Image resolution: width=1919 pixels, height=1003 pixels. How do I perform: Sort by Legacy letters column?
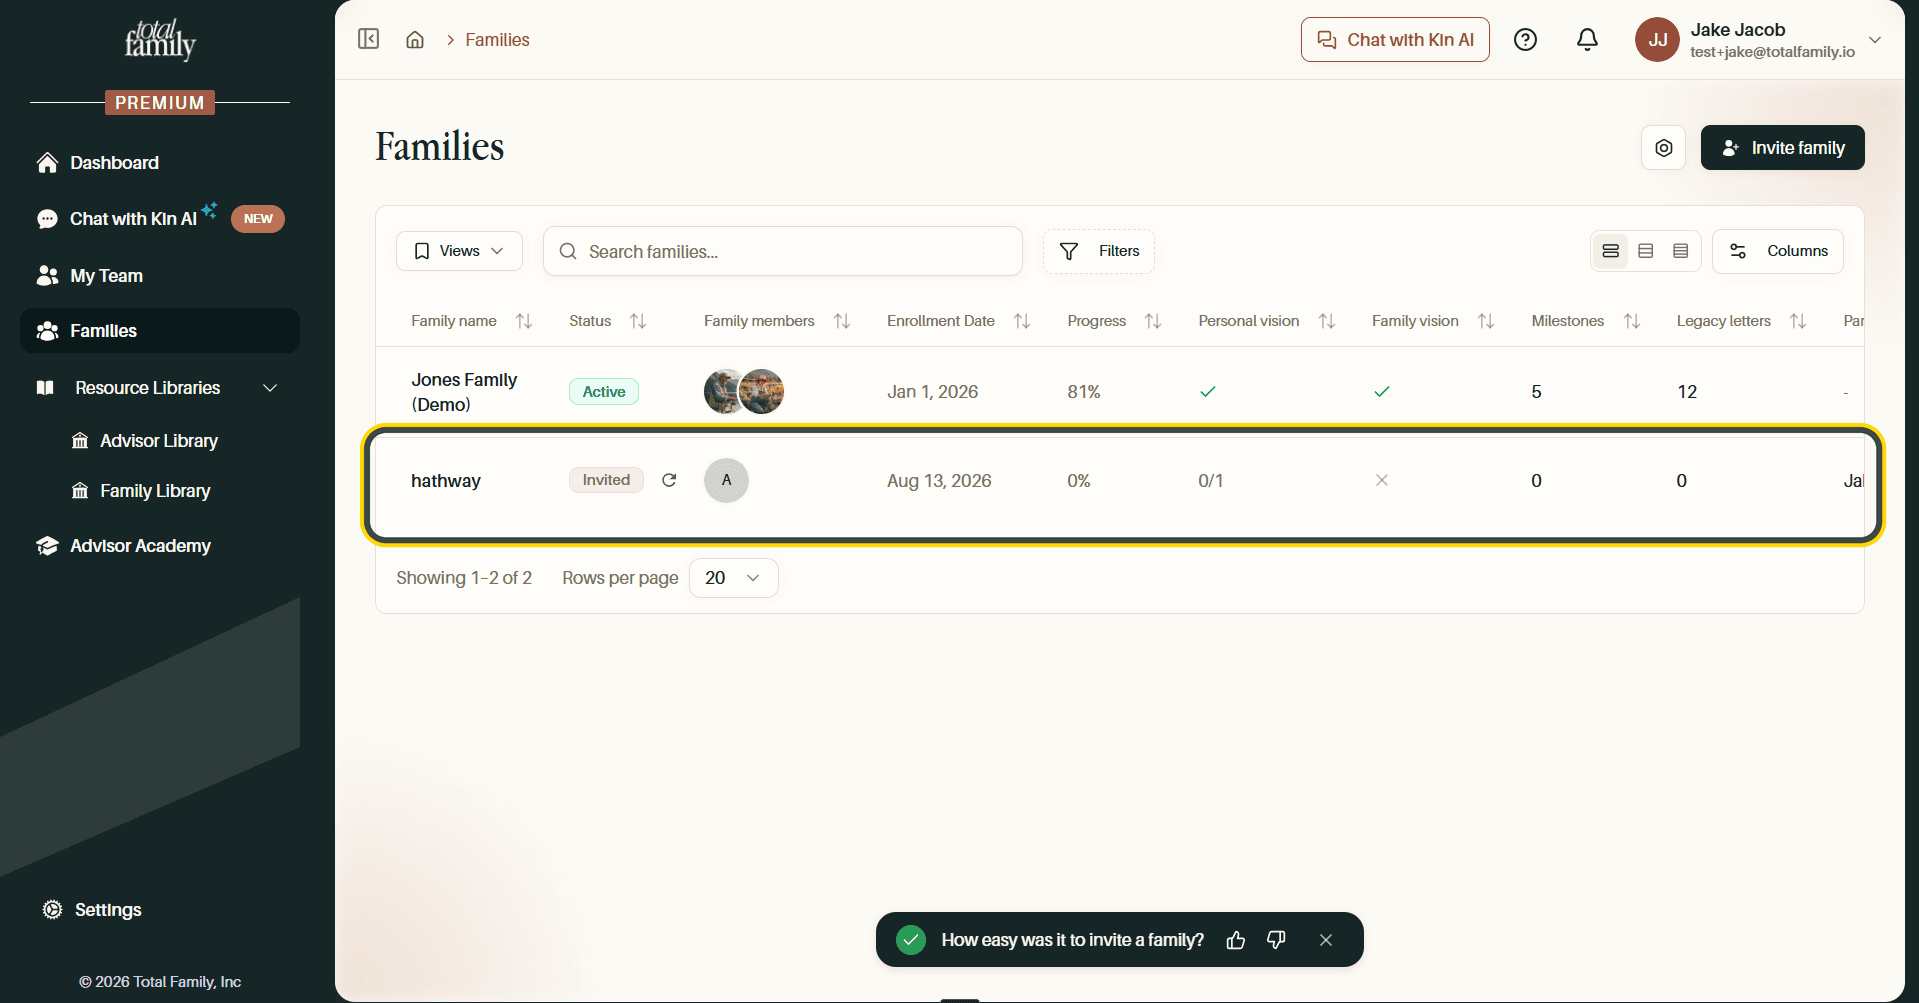(x=1798, y=321)
